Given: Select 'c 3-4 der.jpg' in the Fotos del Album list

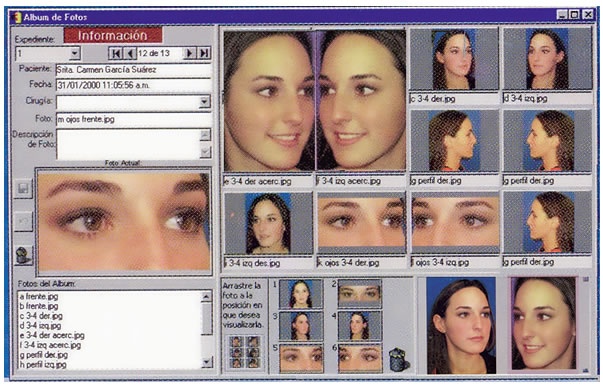Looking at the screenshot, I should (x=41, y=316).
